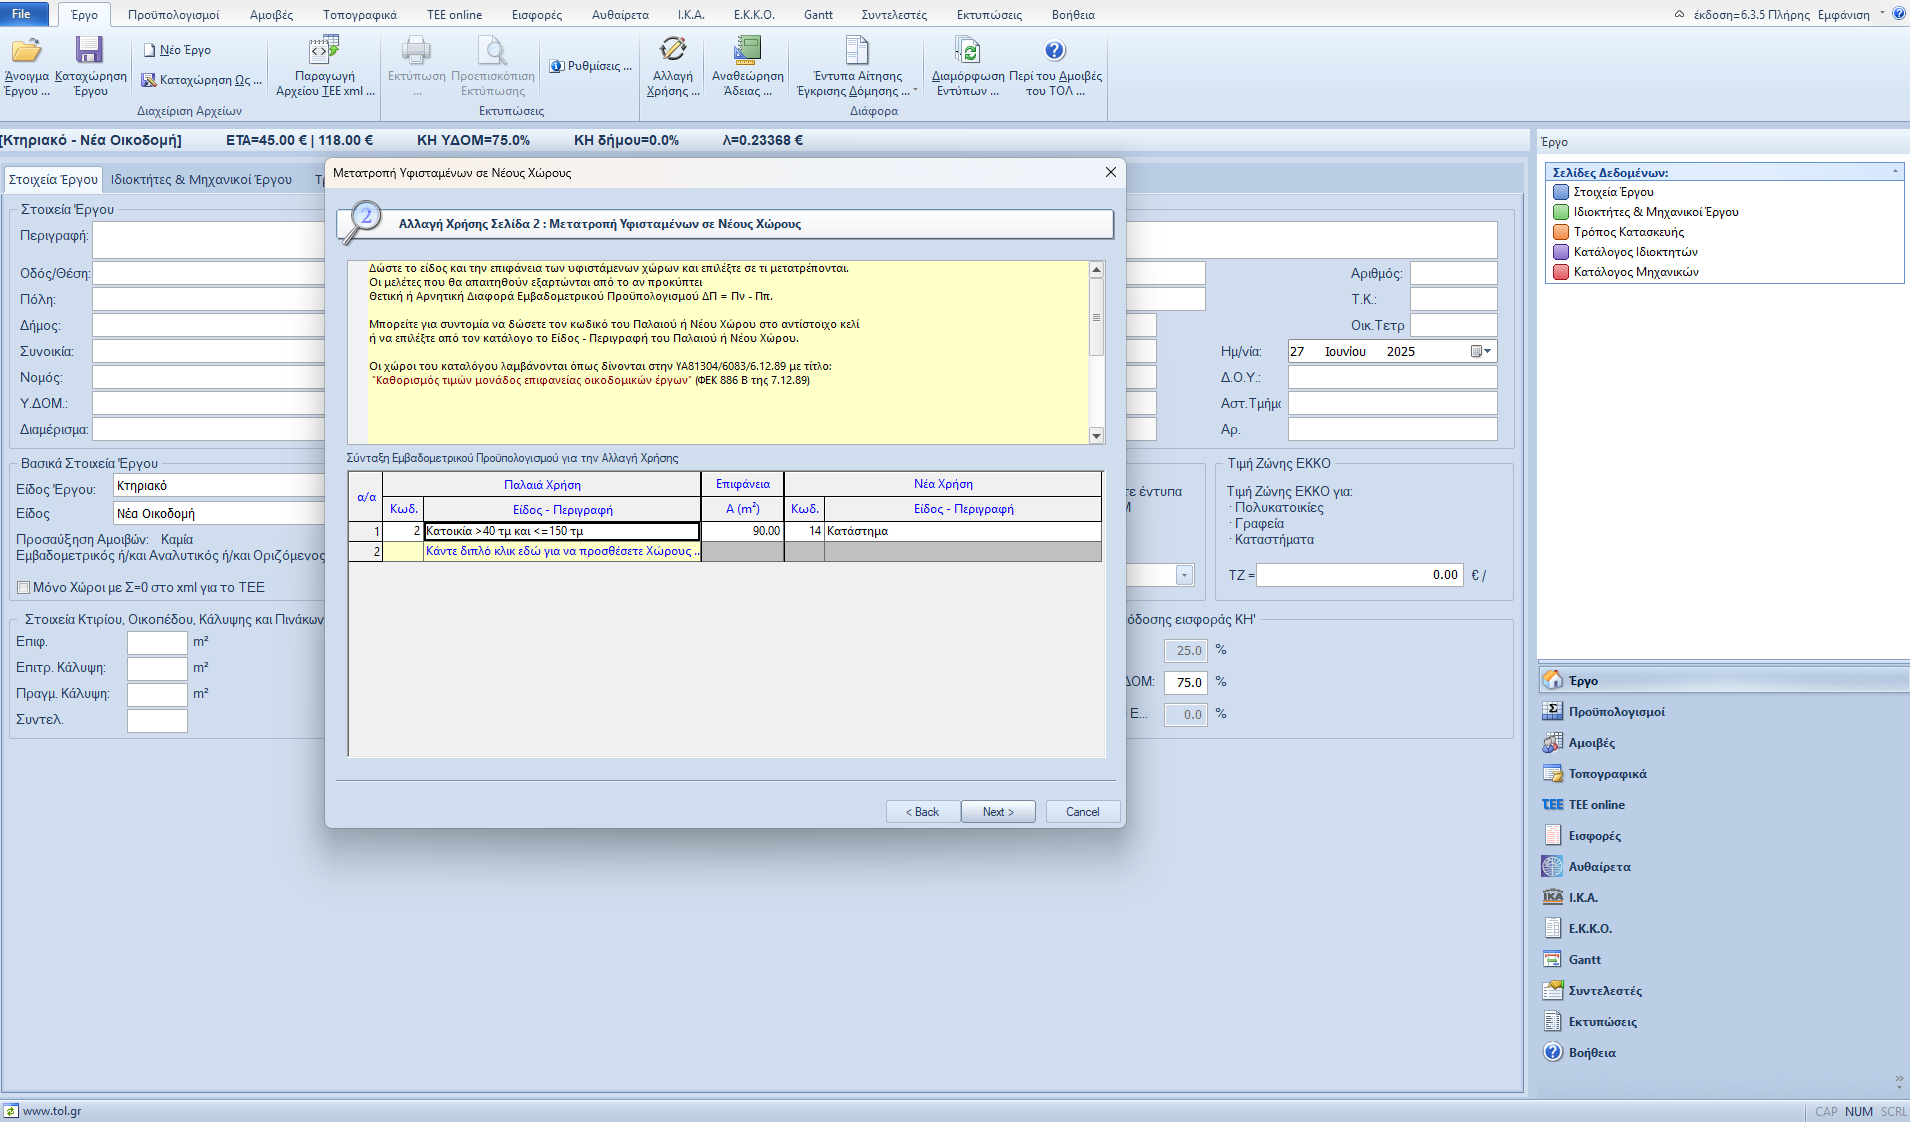Select Τρόπος Κατασκευής in data pages list

(1628, 232)
